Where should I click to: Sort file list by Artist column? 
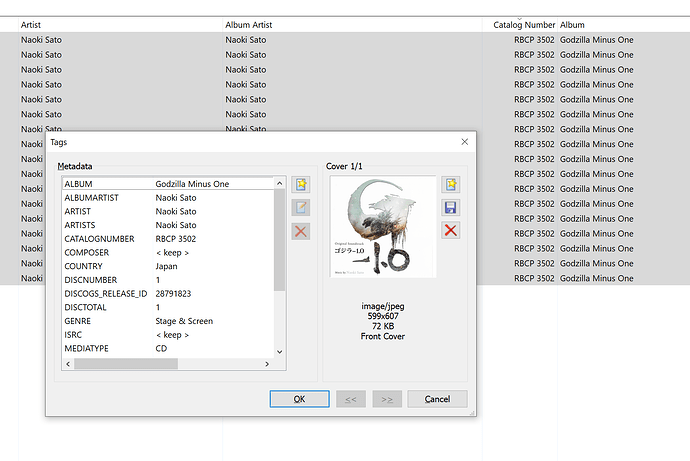[x=121, y=25]
